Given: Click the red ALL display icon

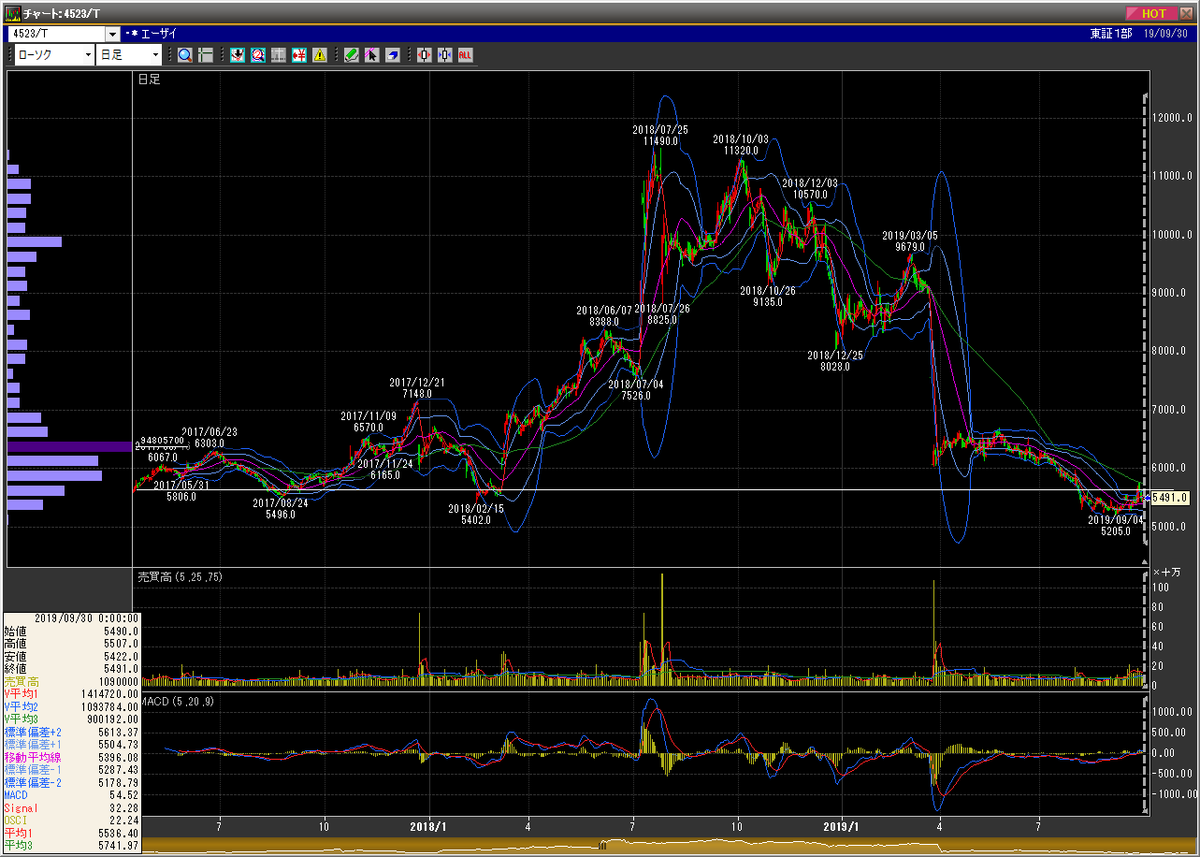Looking at the screenshot, I should point(465,55).
